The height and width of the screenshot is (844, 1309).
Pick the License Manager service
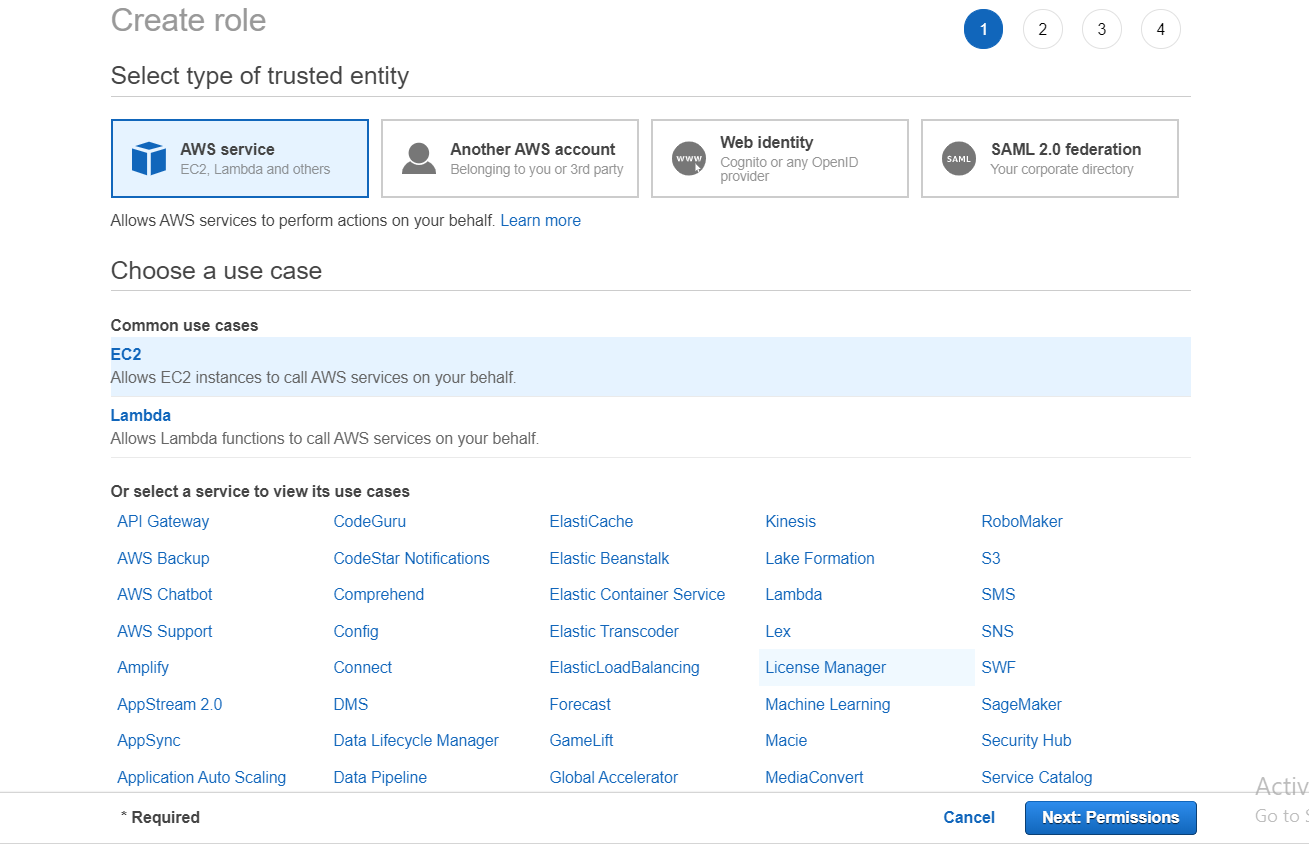pyautogui.click(x=825, y=668)
